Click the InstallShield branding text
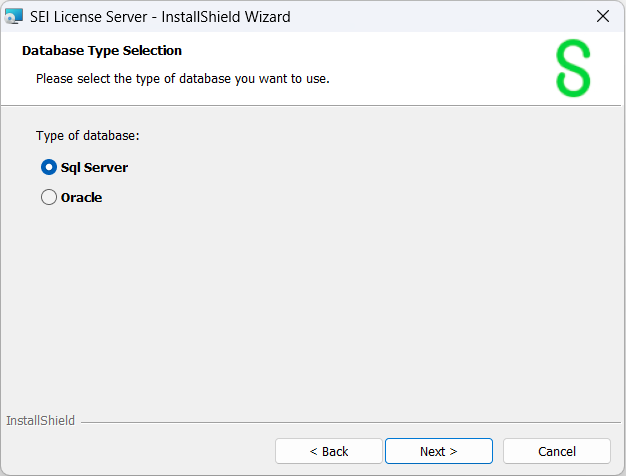Image resolution: width=626 pixels, height=476 pixels. pyautogui.click(x=40, y=421)
